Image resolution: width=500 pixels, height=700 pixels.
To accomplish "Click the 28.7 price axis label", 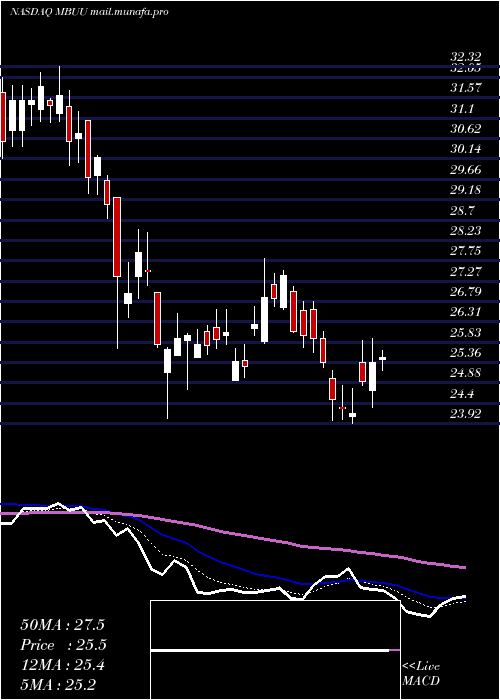I will (462, 211).
